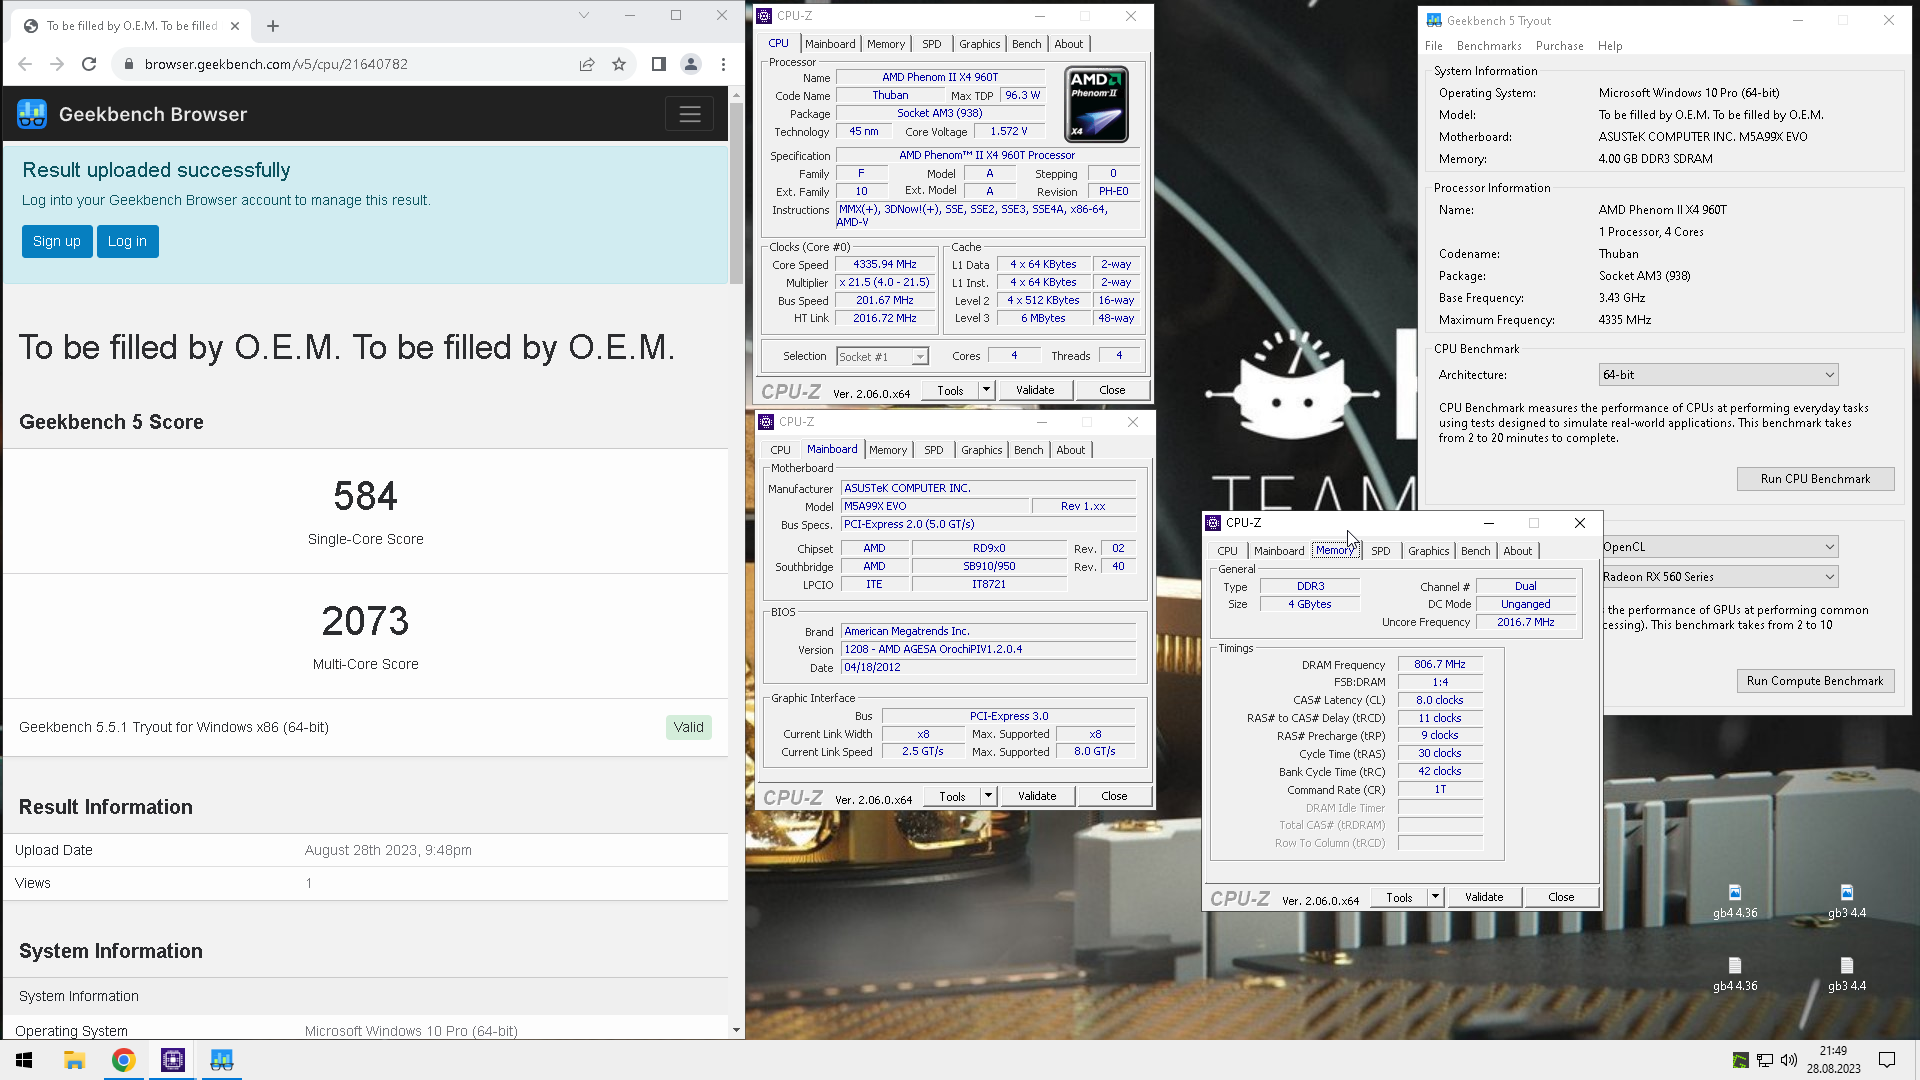Open Tools dropdown arrow in top CPU-Z window
The height and width of the screenshot is (1080, 1920).
point(987,390)
